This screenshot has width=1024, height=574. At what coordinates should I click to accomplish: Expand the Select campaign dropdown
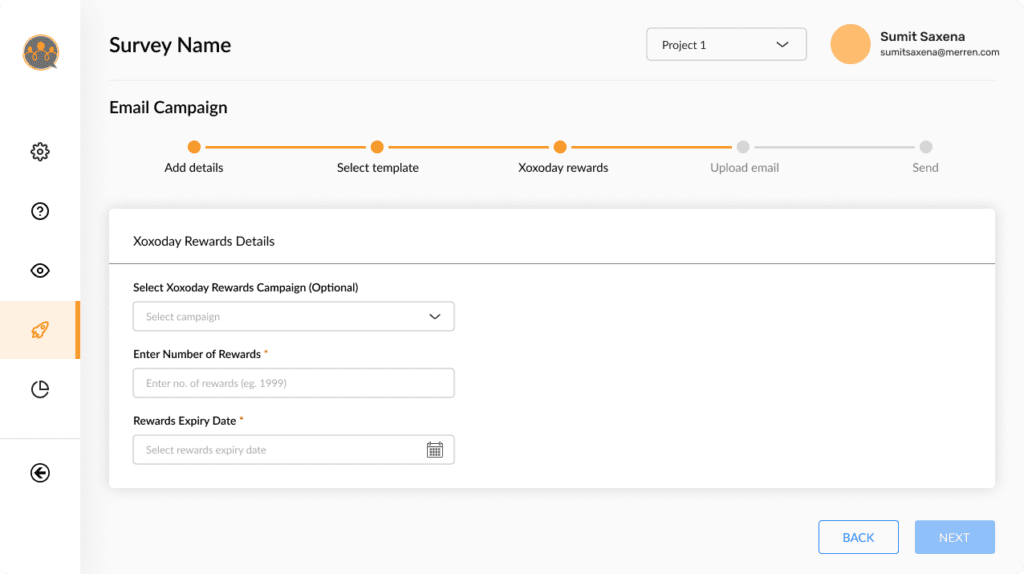coord(293,317)
